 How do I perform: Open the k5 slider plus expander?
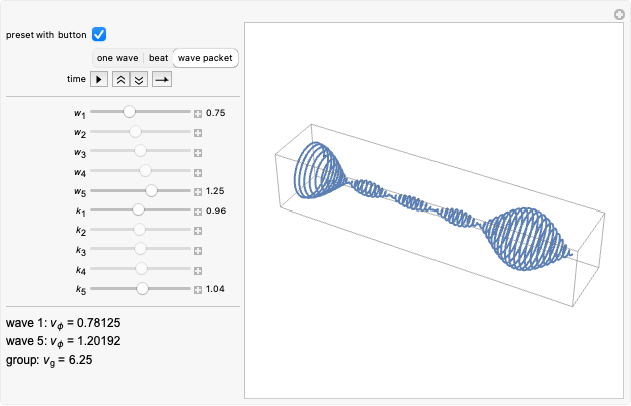click(198, 288)
